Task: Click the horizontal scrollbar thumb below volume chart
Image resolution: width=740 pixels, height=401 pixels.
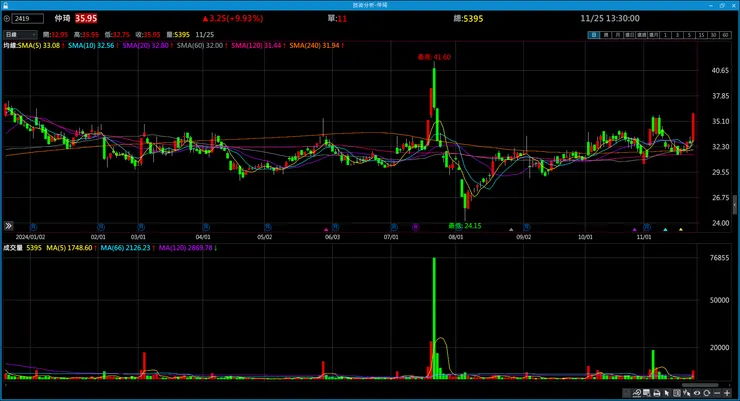Action: 700,385
